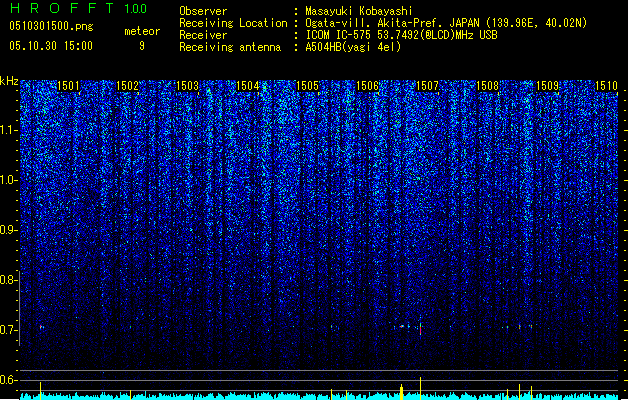Click the 0.8 kHz frequency label

coord(8,280)
